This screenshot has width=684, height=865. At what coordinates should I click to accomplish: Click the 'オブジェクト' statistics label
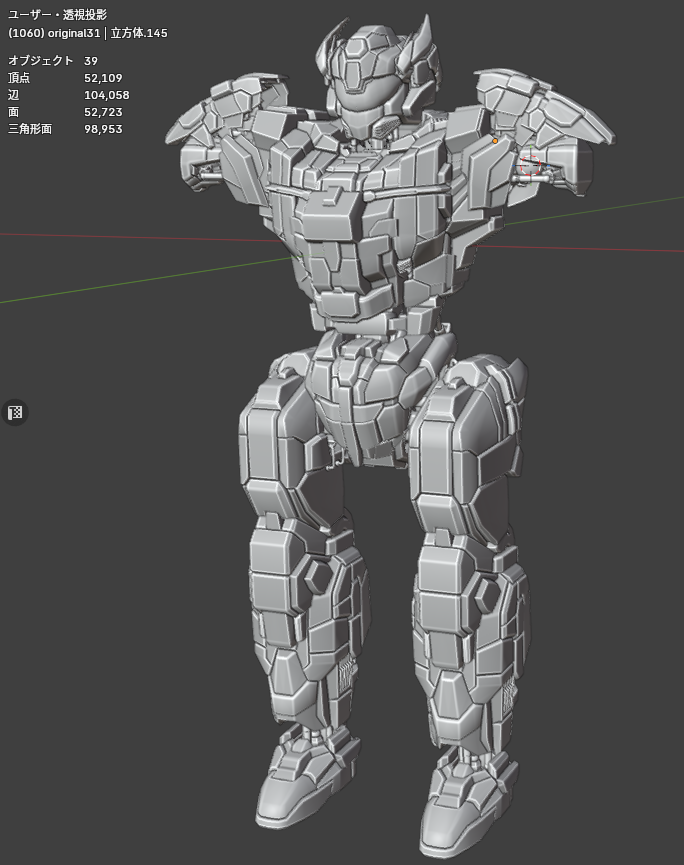click(x=40, y=61)
